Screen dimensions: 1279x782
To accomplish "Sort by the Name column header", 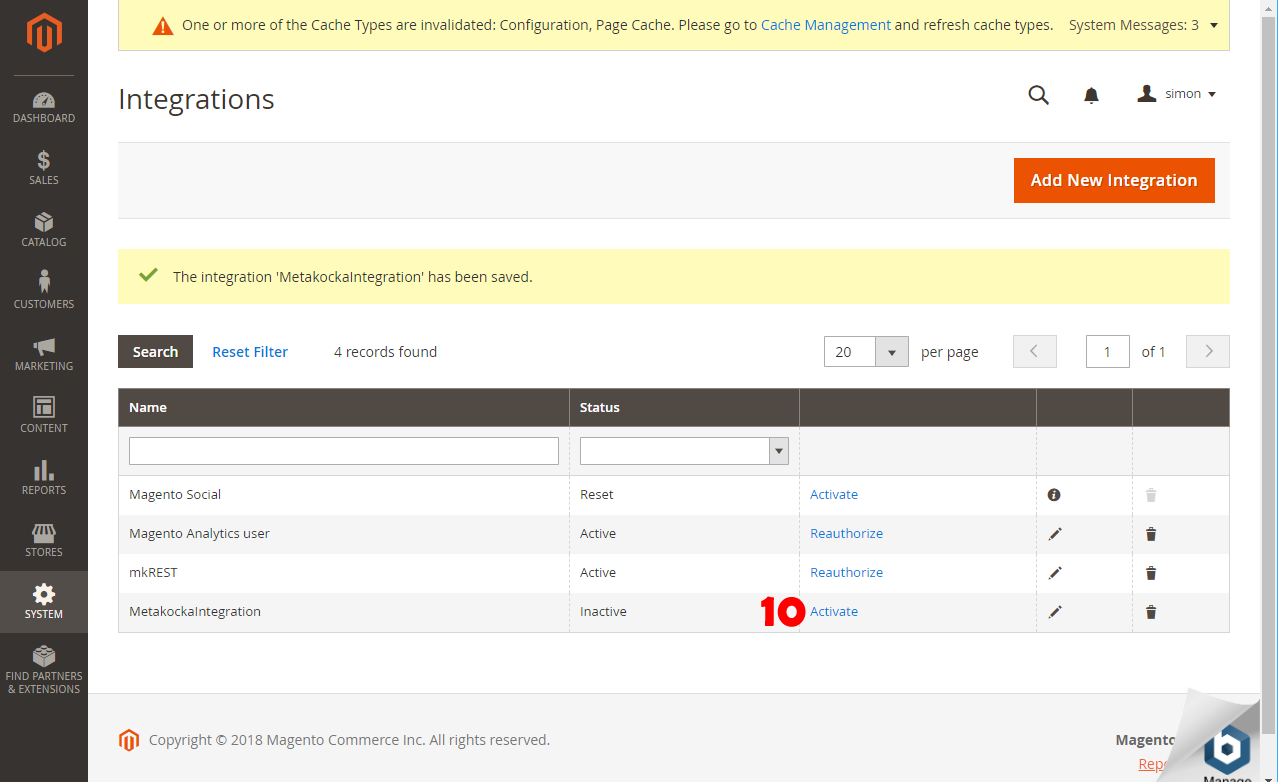I will coord(344,408).
